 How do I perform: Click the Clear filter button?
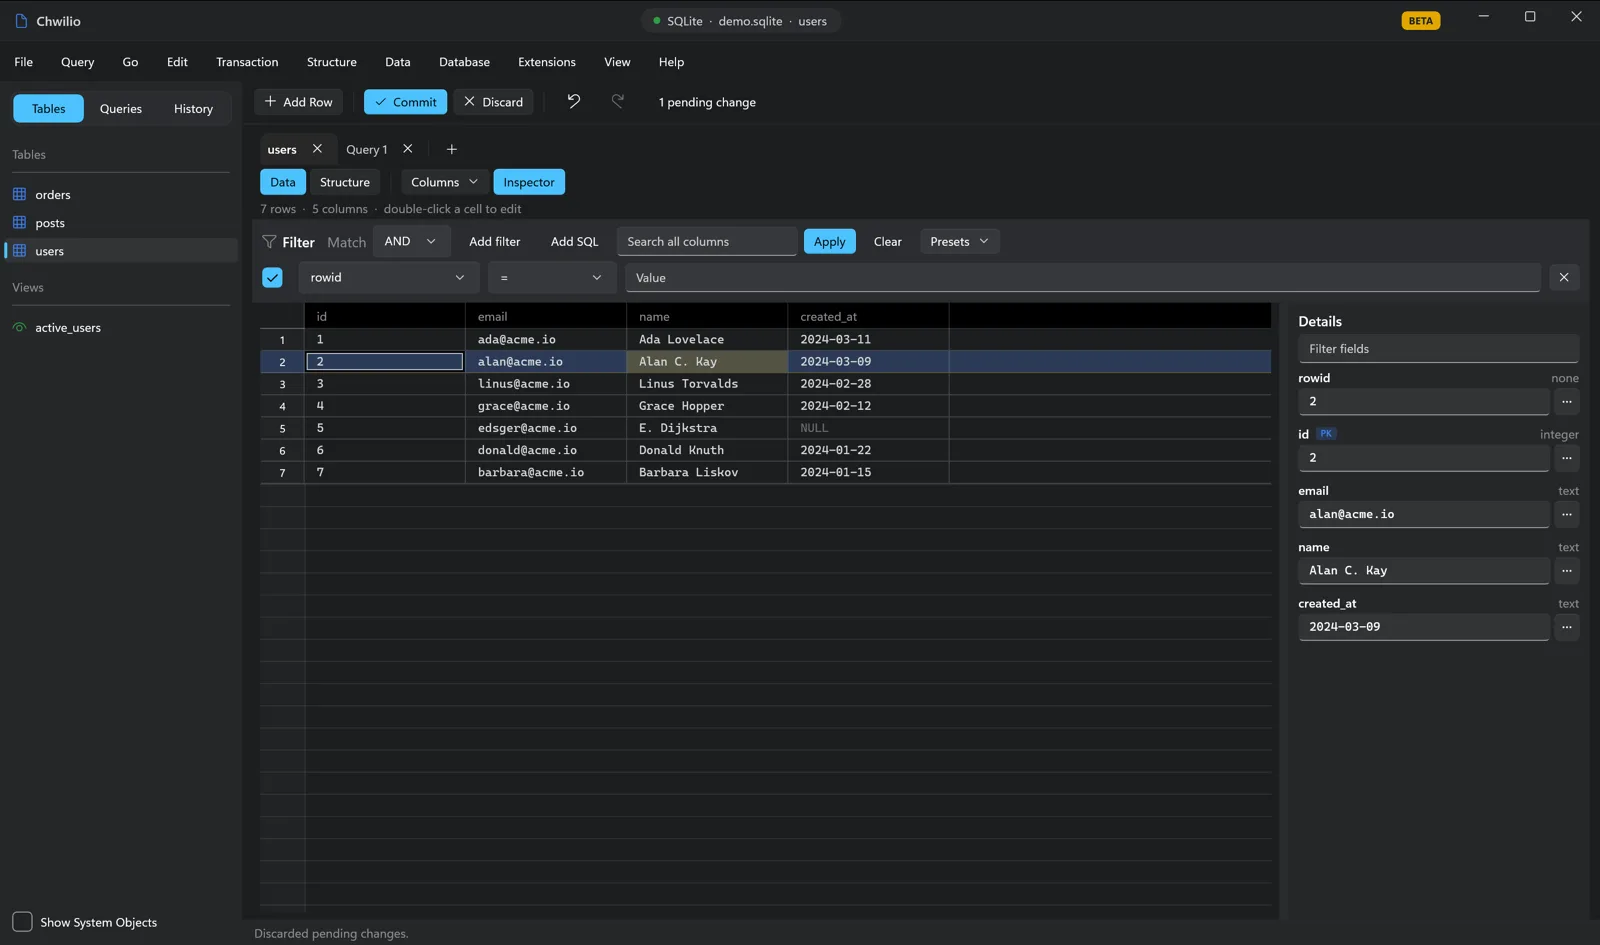point(888,241)
